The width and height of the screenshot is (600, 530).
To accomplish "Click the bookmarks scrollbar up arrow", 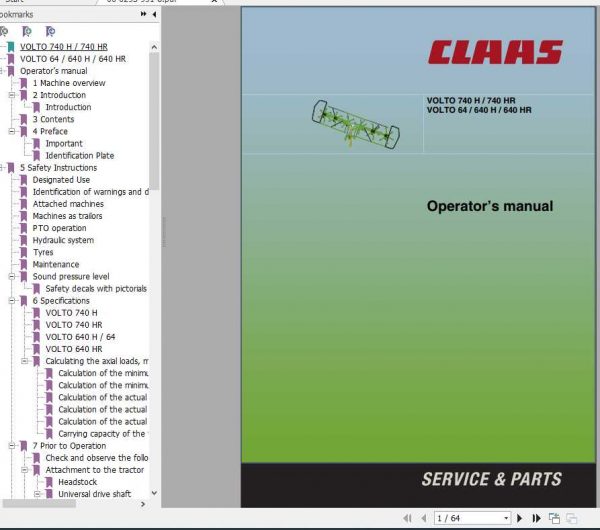I will click(154, 47).
